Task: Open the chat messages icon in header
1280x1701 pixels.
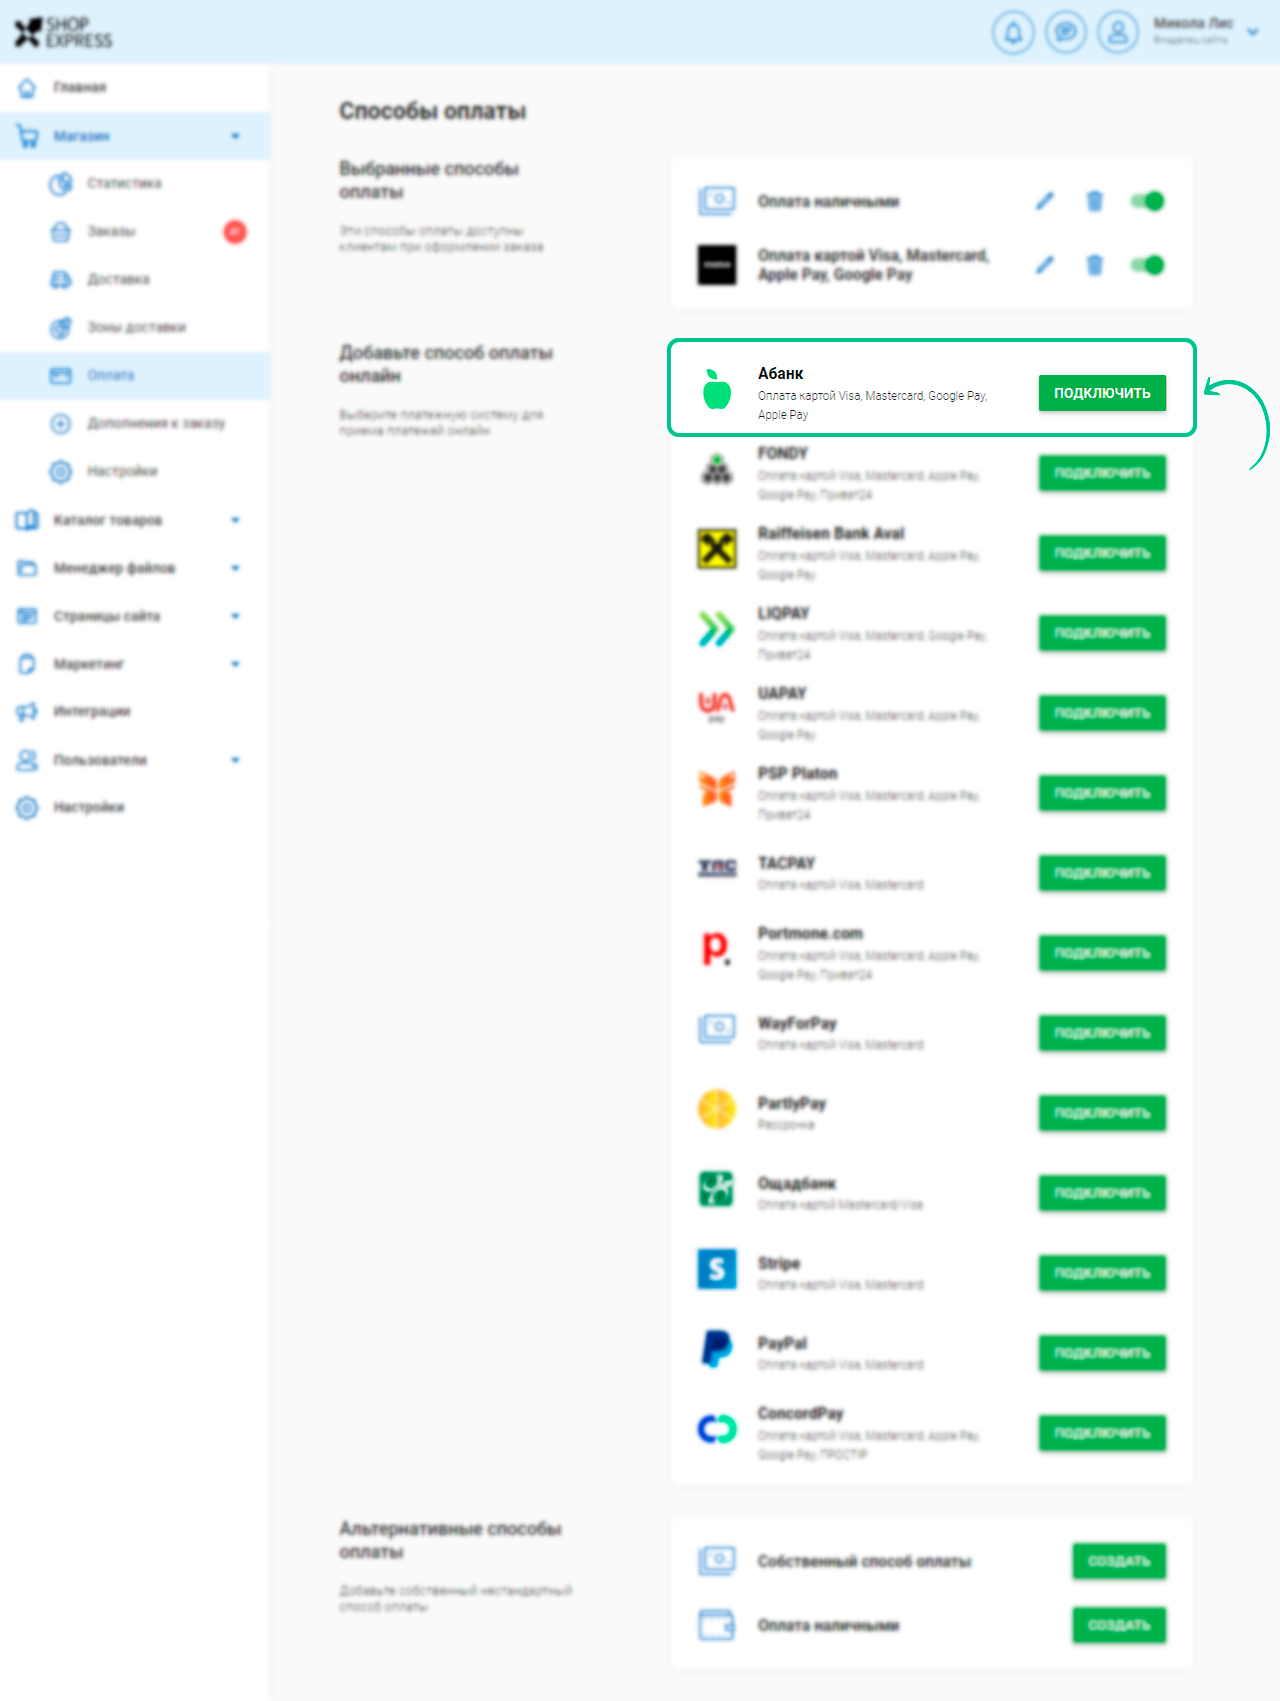Action: tap(1066, 33)
